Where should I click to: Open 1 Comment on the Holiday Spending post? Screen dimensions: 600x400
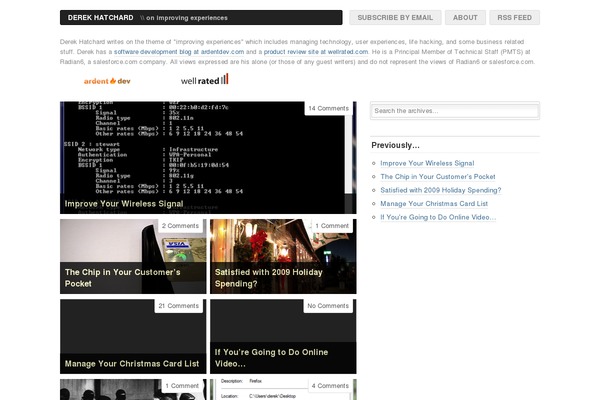(332, 226)
